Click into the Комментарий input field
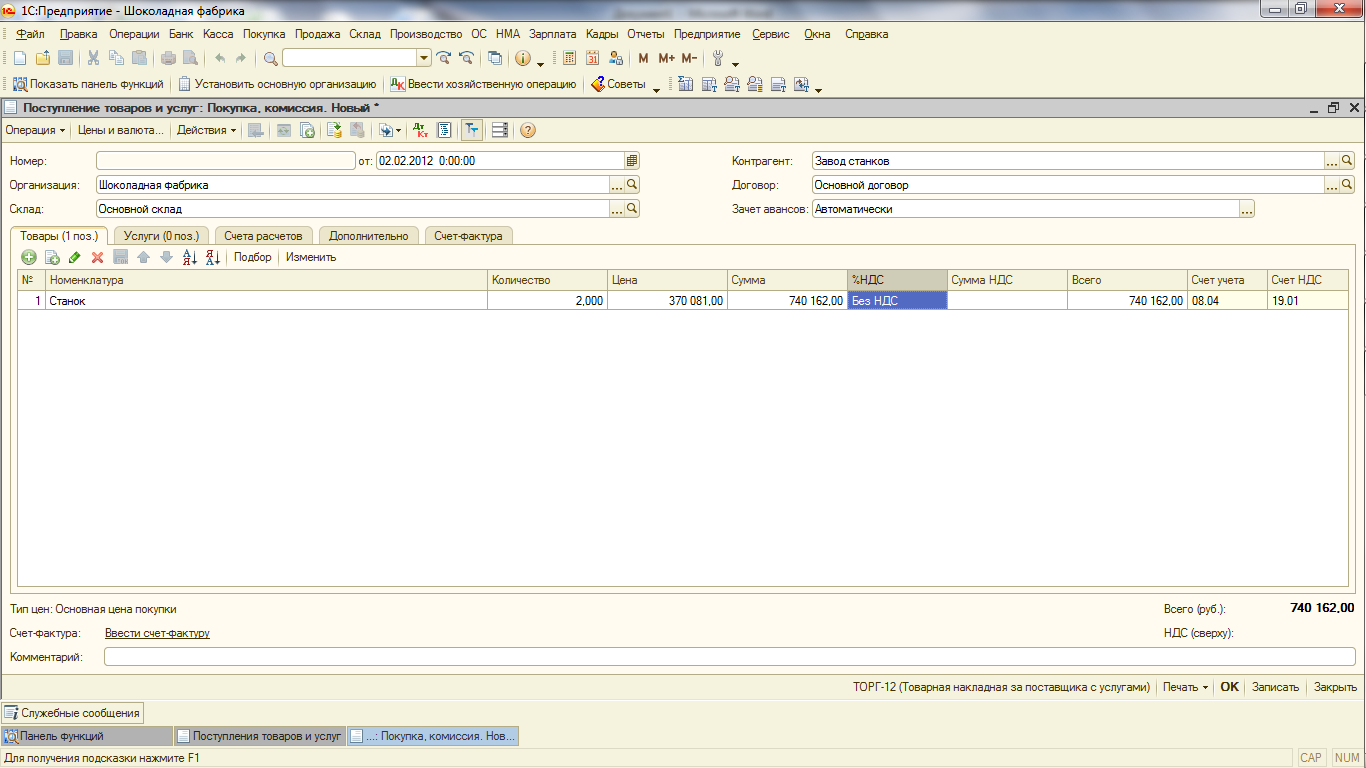Viewport: 1366px width, 768px height. pyautogui.click(x=730, y=657)
